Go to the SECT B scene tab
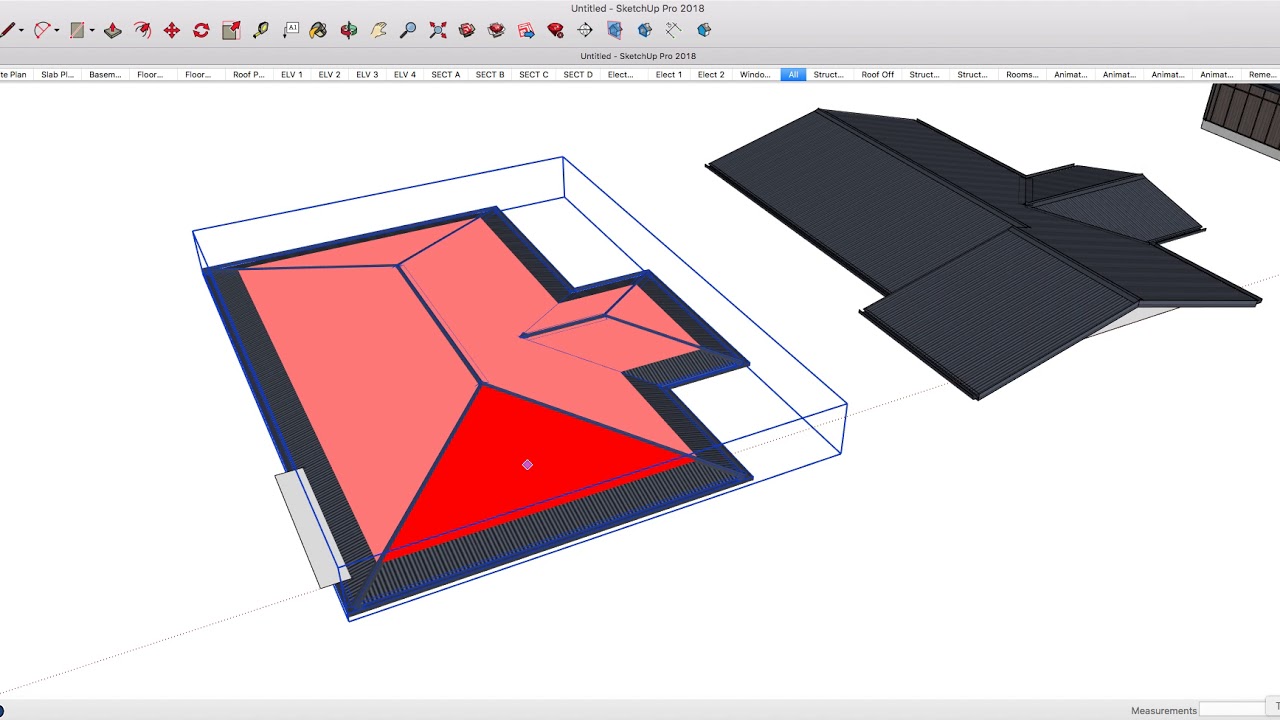This screenshot has height=720, width=1280. click(490, 74)
